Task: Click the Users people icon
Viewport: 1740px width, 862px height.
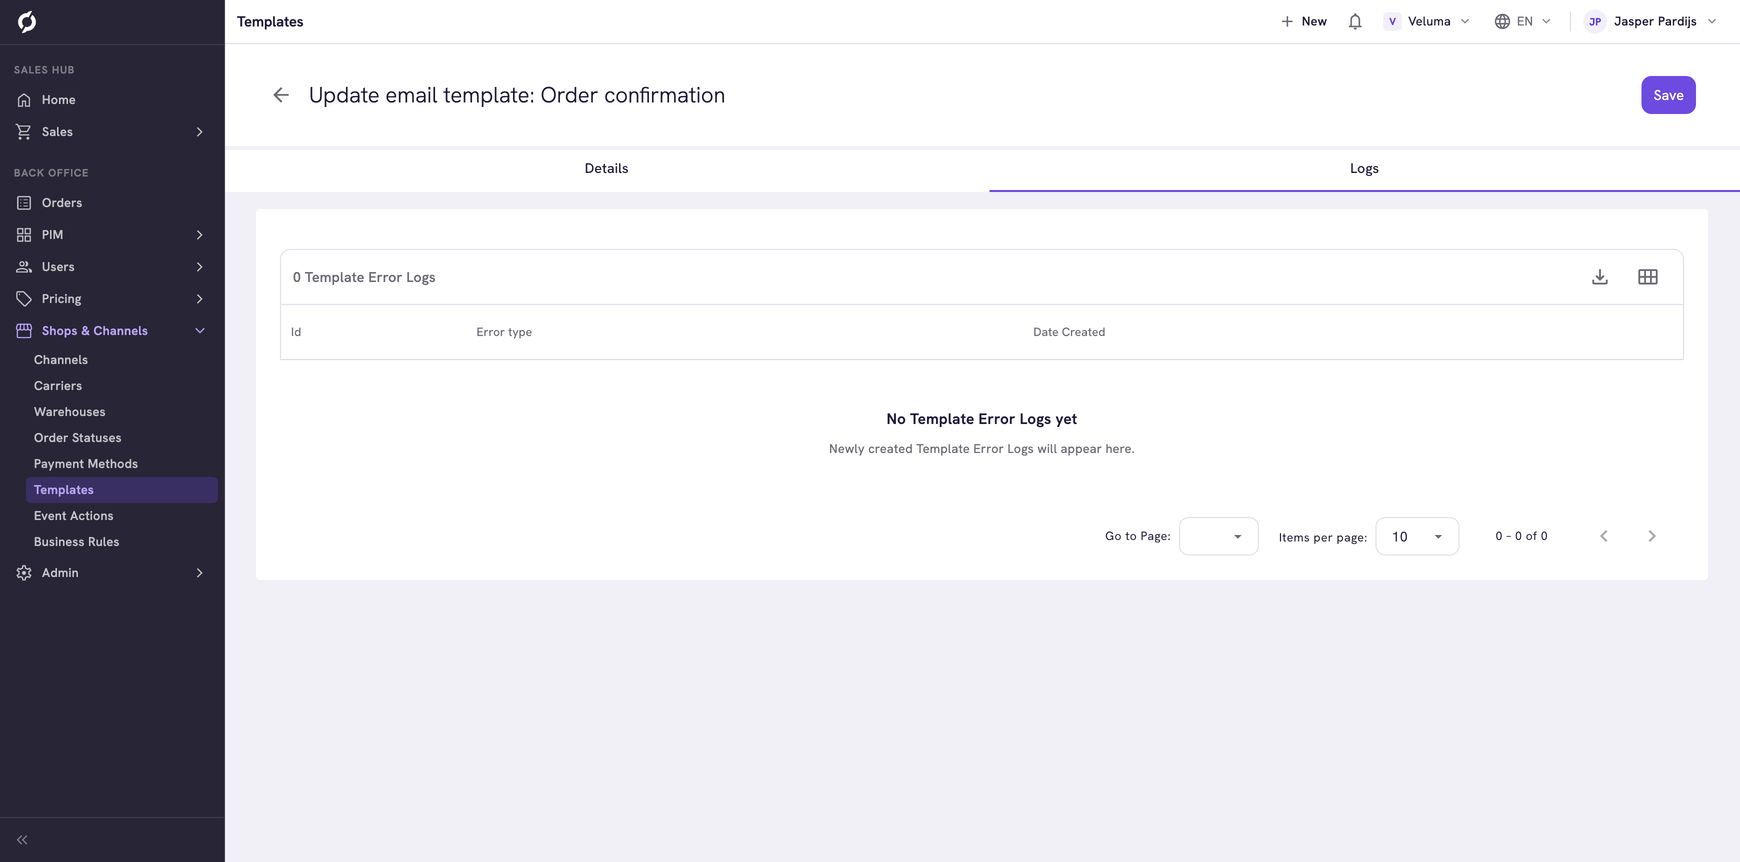Action: 24,267
